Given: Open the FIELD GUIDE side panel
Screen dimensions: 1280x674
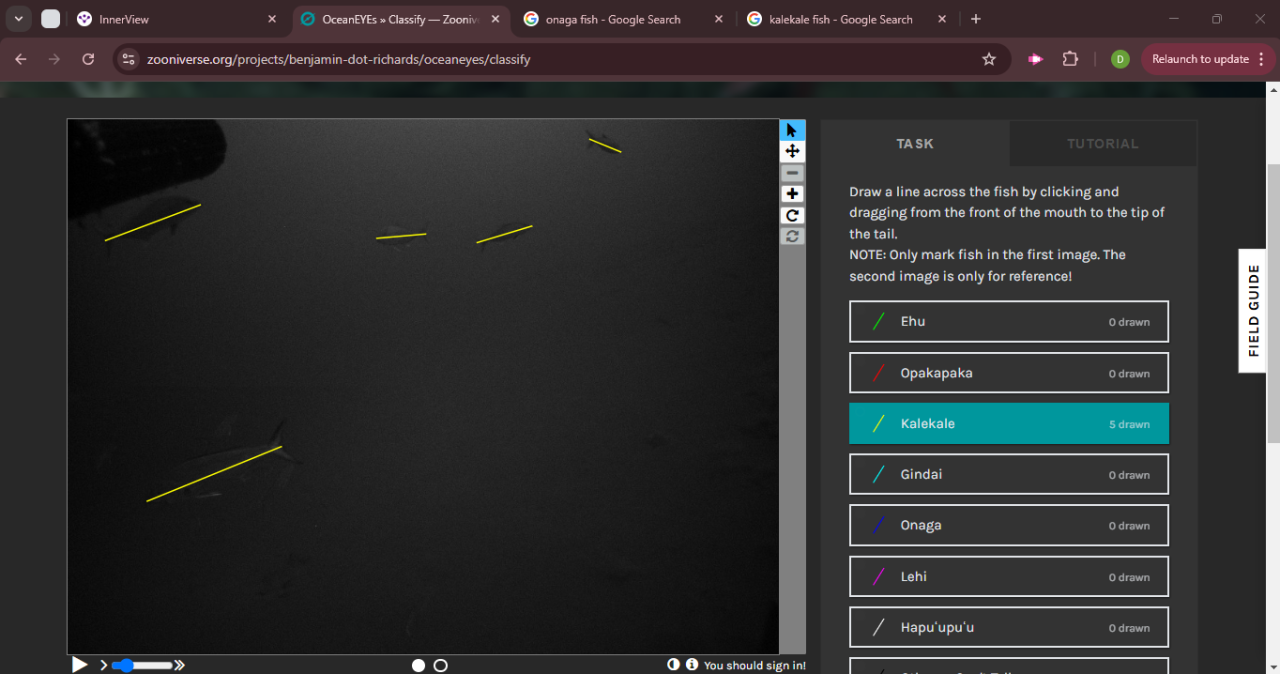Looking at the screenshot, I should pyautogui.click(x=1253, y=311).
